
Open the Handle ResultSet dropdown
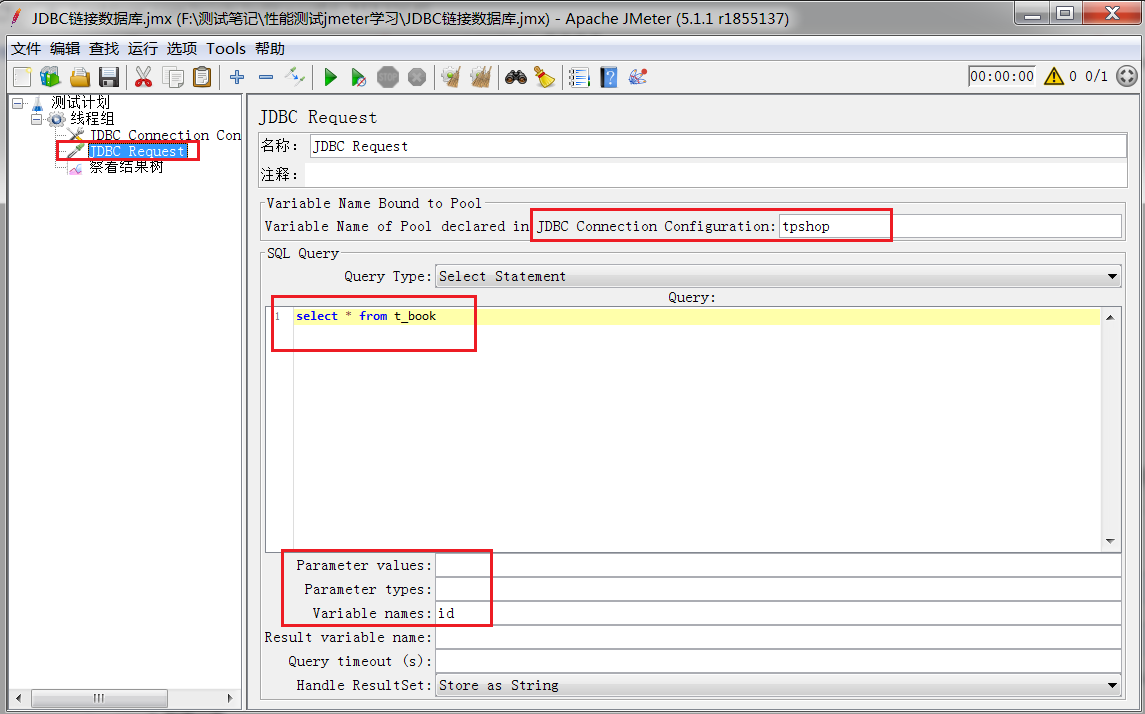pyautogui.click(x=778, y=685)
